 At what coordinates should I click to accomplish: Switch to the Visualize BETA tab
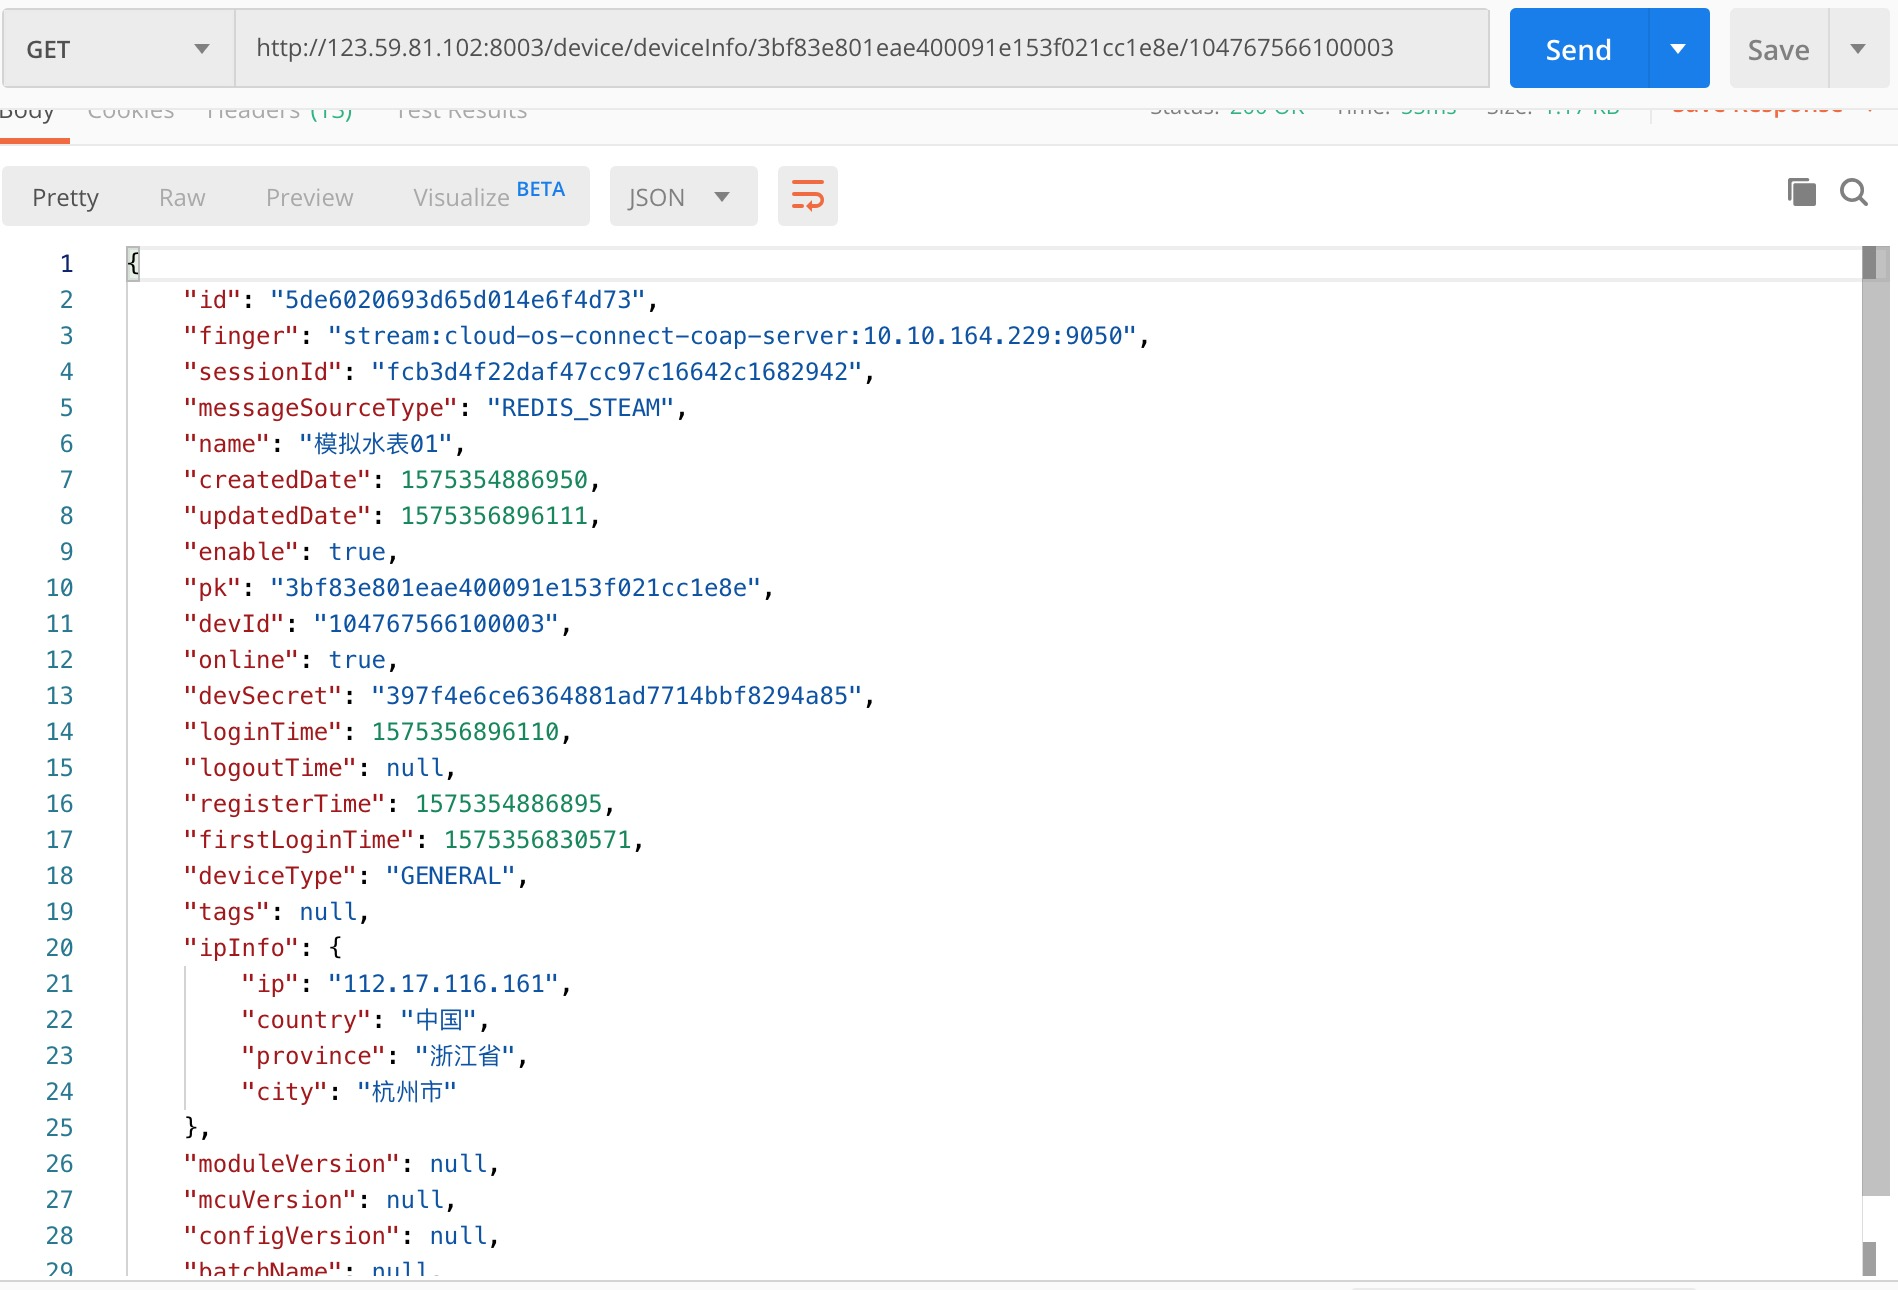point(488,197)
